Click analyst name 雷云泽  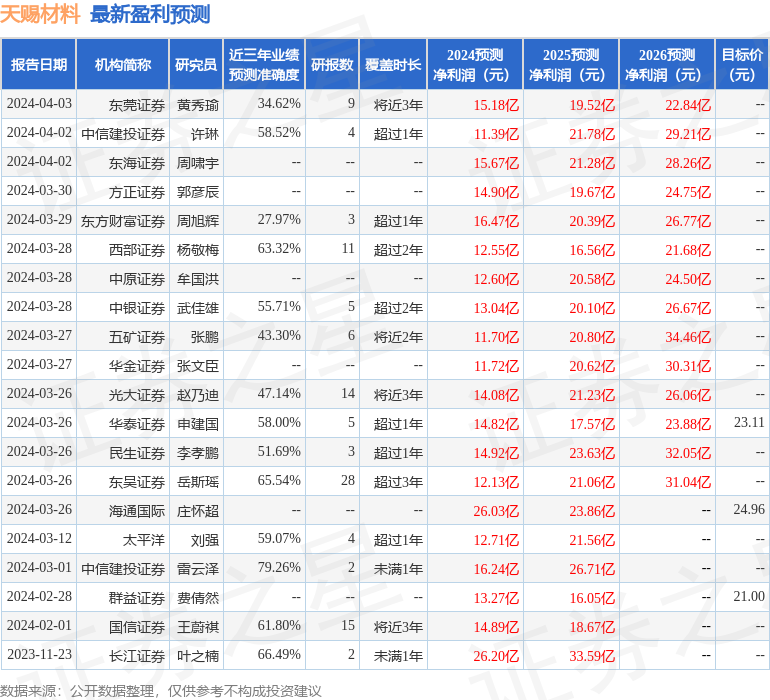coord(197,569)
